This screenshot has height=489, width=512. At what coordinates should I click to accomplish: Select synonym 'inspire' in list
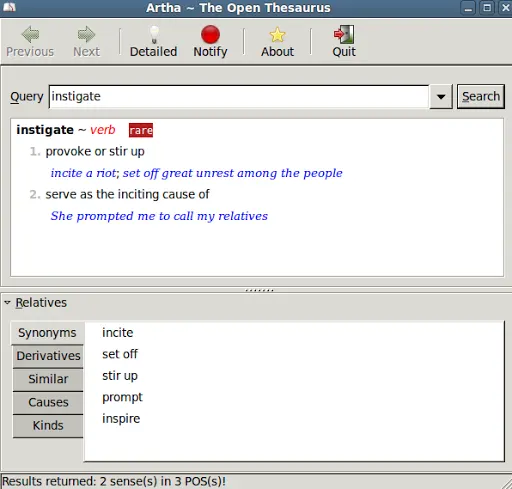point(121,419)
